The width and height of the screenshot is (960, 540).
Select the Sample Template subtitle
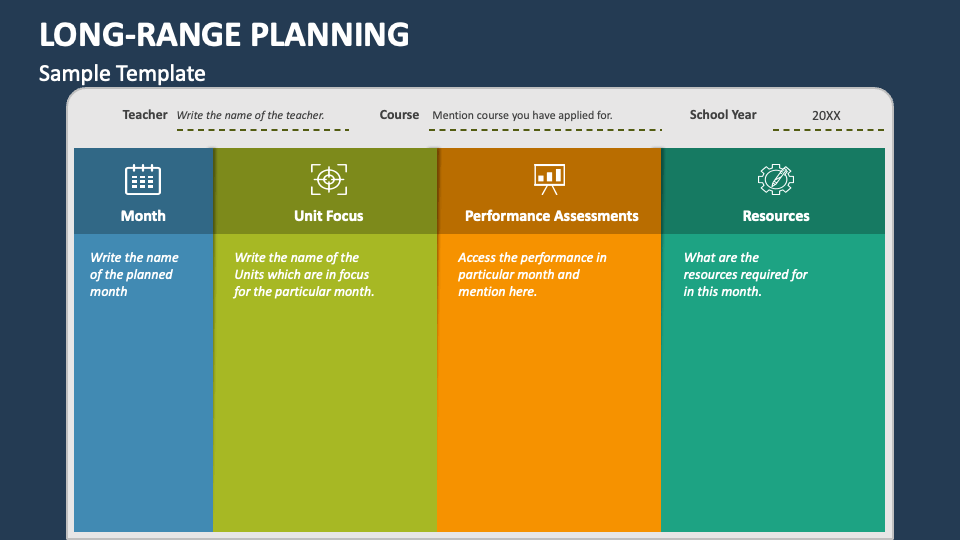click(122, 73)
